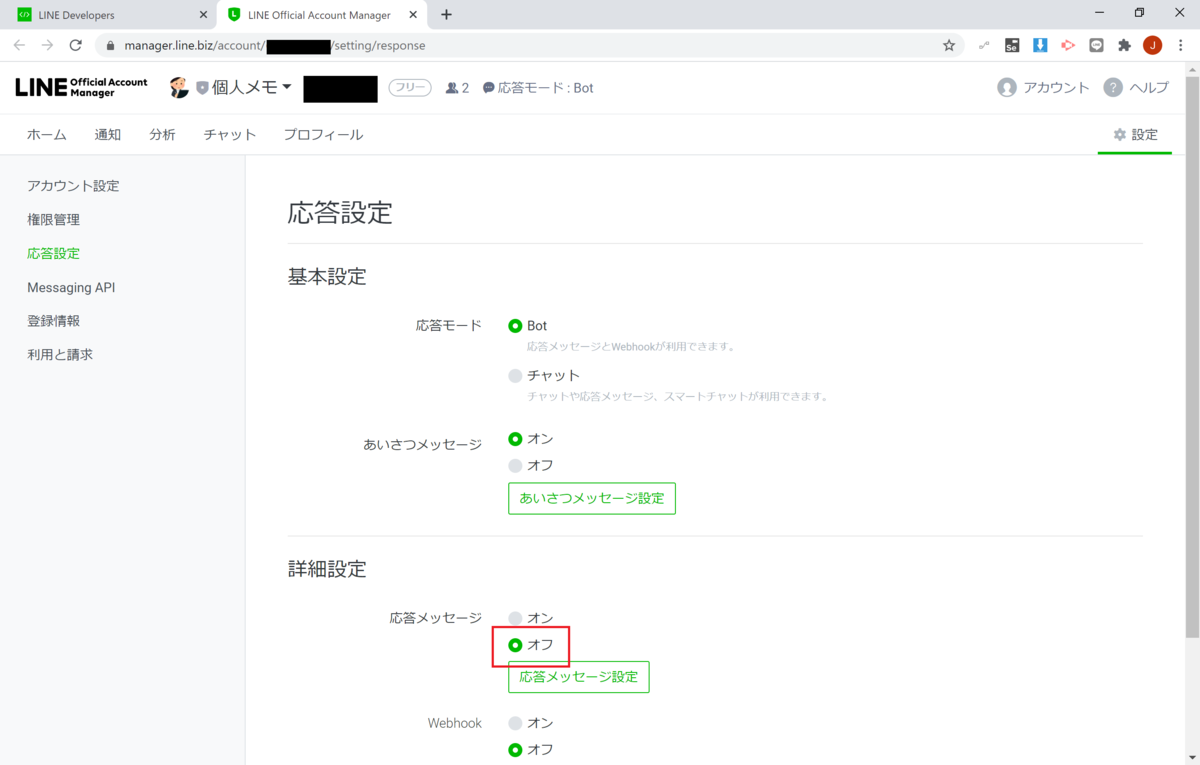Screen dimensions: 1200x765
Task: Open the Messaging API sidebar page
Action: (70, 287)
